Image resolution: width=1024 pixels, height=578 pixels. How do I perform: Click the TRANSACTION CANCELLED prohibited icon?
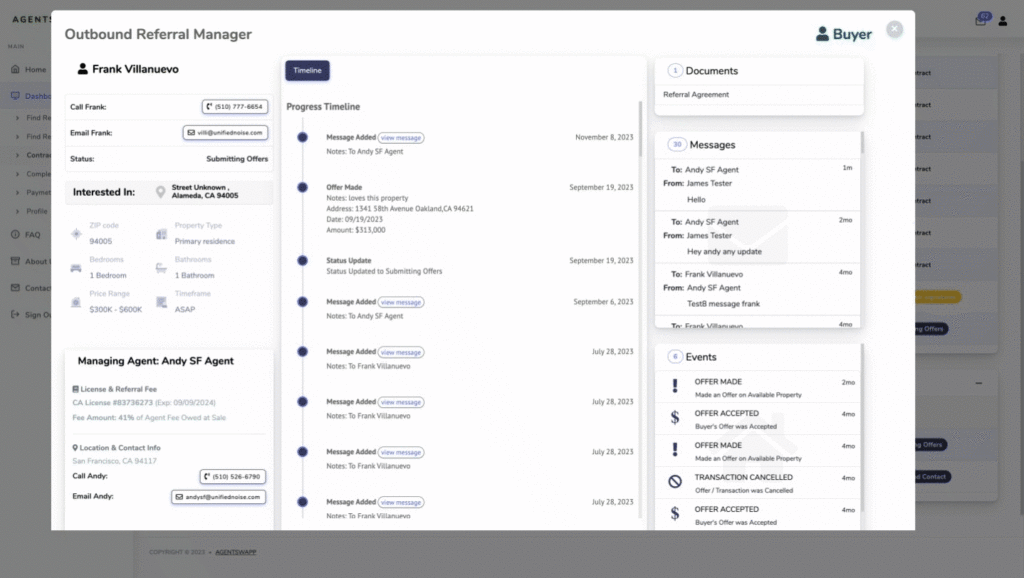675,482
